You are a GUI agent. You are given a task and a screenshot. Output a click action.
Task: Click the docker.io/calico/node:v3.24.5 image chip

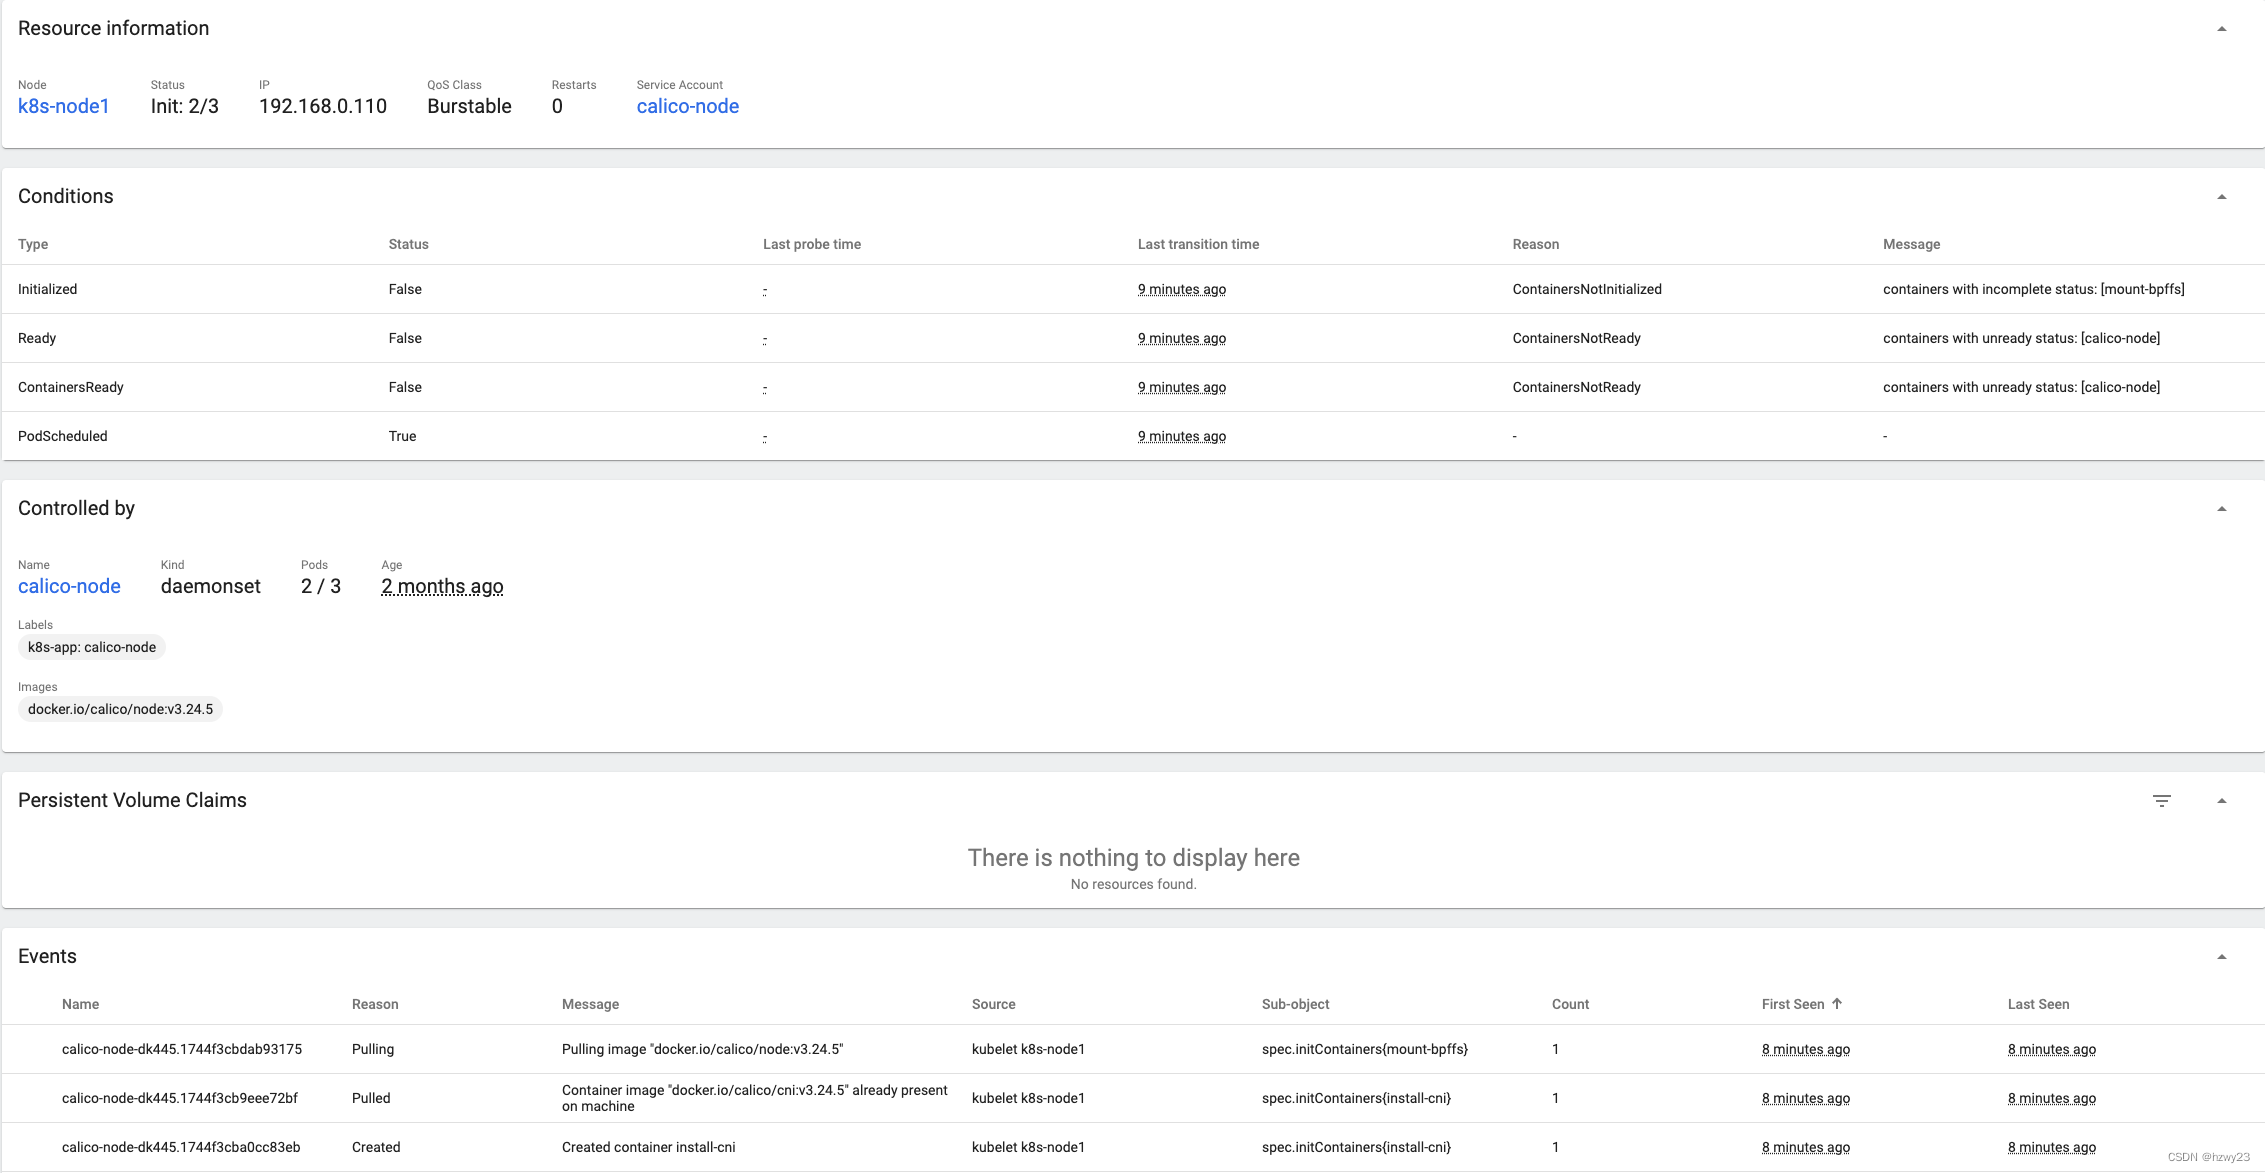point(120,709)
